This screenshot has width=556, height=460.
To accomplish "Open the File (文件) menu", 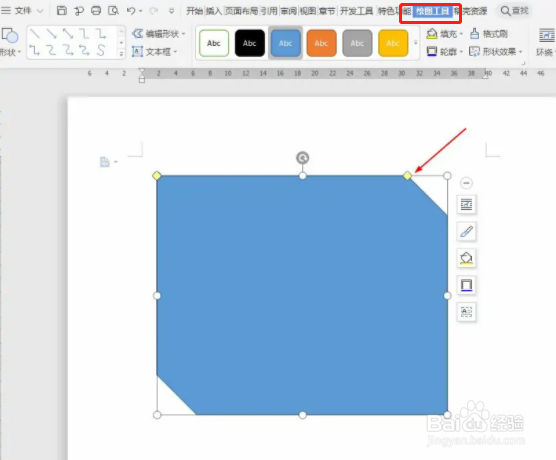I will click(23, 11).
